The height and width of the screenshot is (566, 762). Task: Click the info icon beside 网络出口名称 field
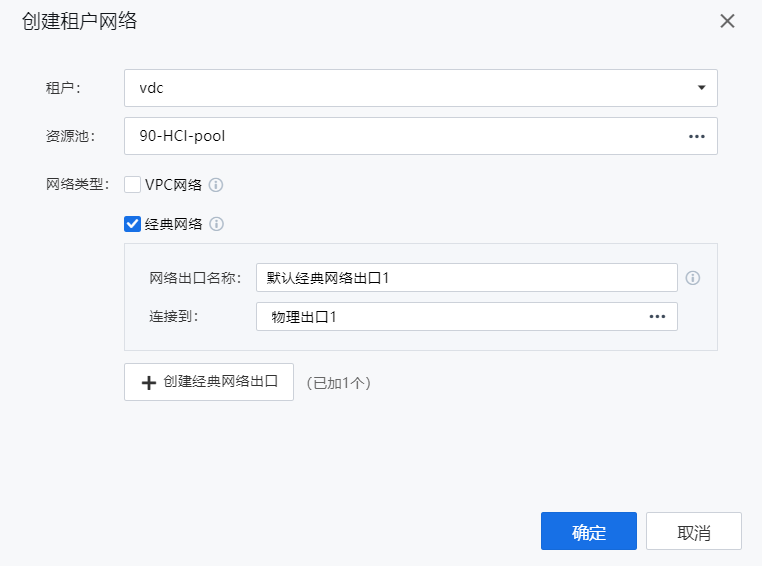click(693, 278)
